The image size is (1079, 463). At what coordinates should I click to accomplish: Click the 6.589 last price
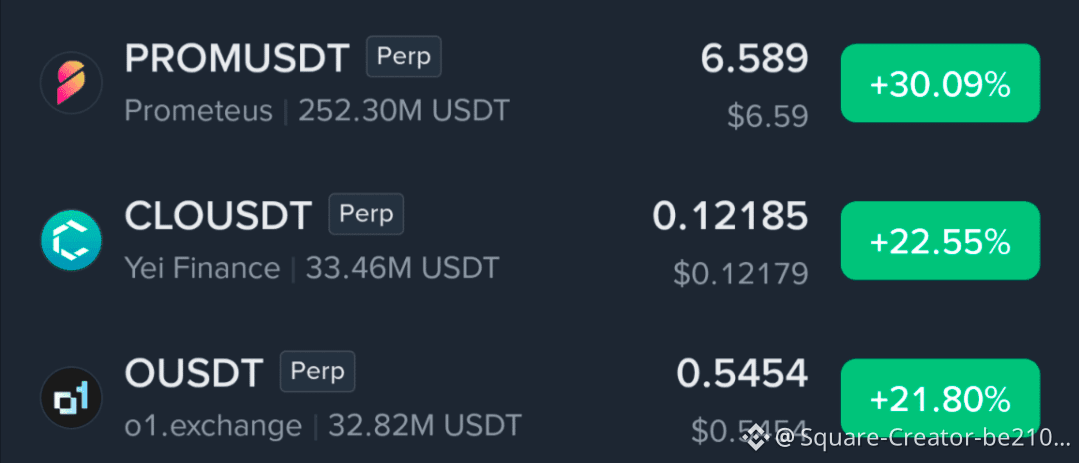(754, 58)
